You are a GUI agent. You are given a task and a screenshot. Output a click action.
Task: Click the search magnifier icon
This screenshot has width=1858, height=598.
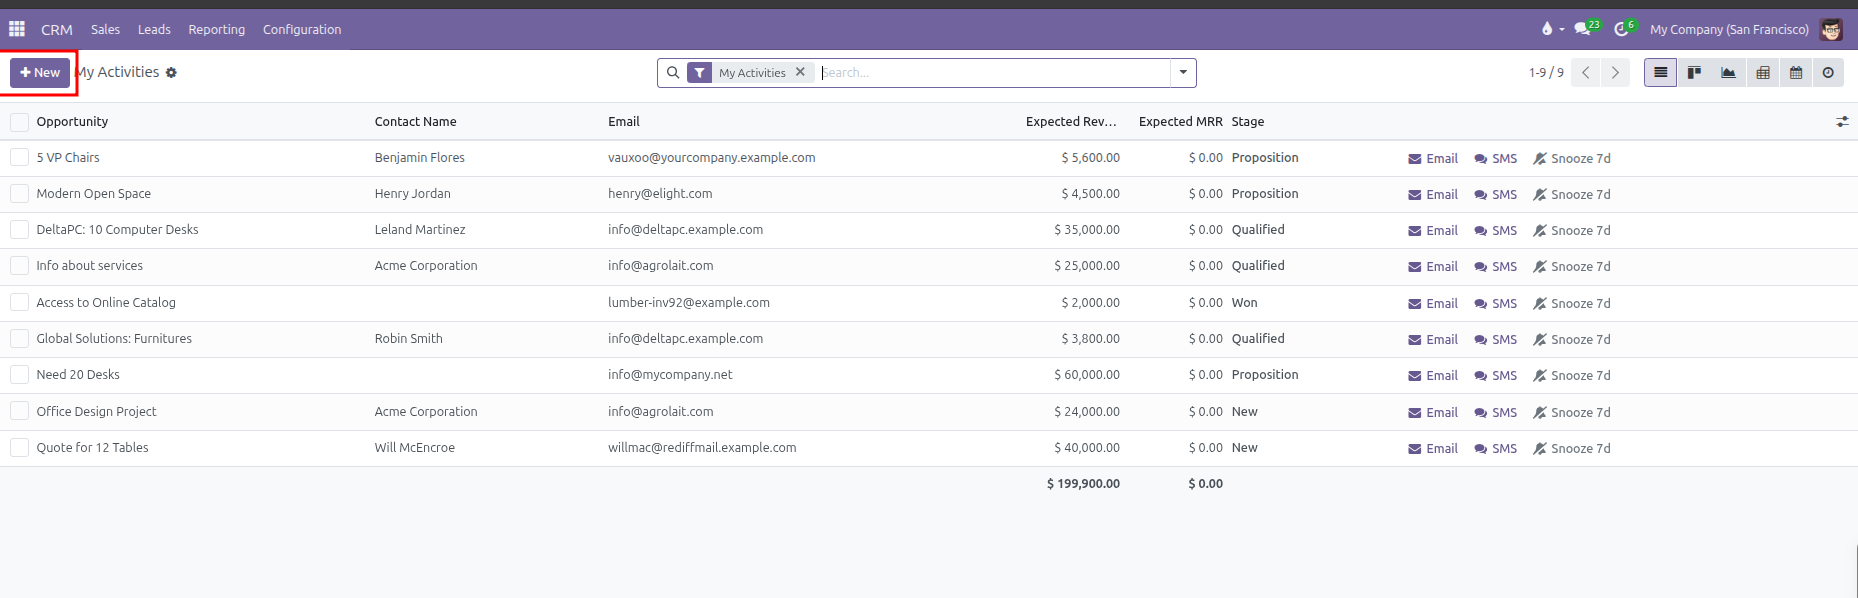click(x=673, y=73)
